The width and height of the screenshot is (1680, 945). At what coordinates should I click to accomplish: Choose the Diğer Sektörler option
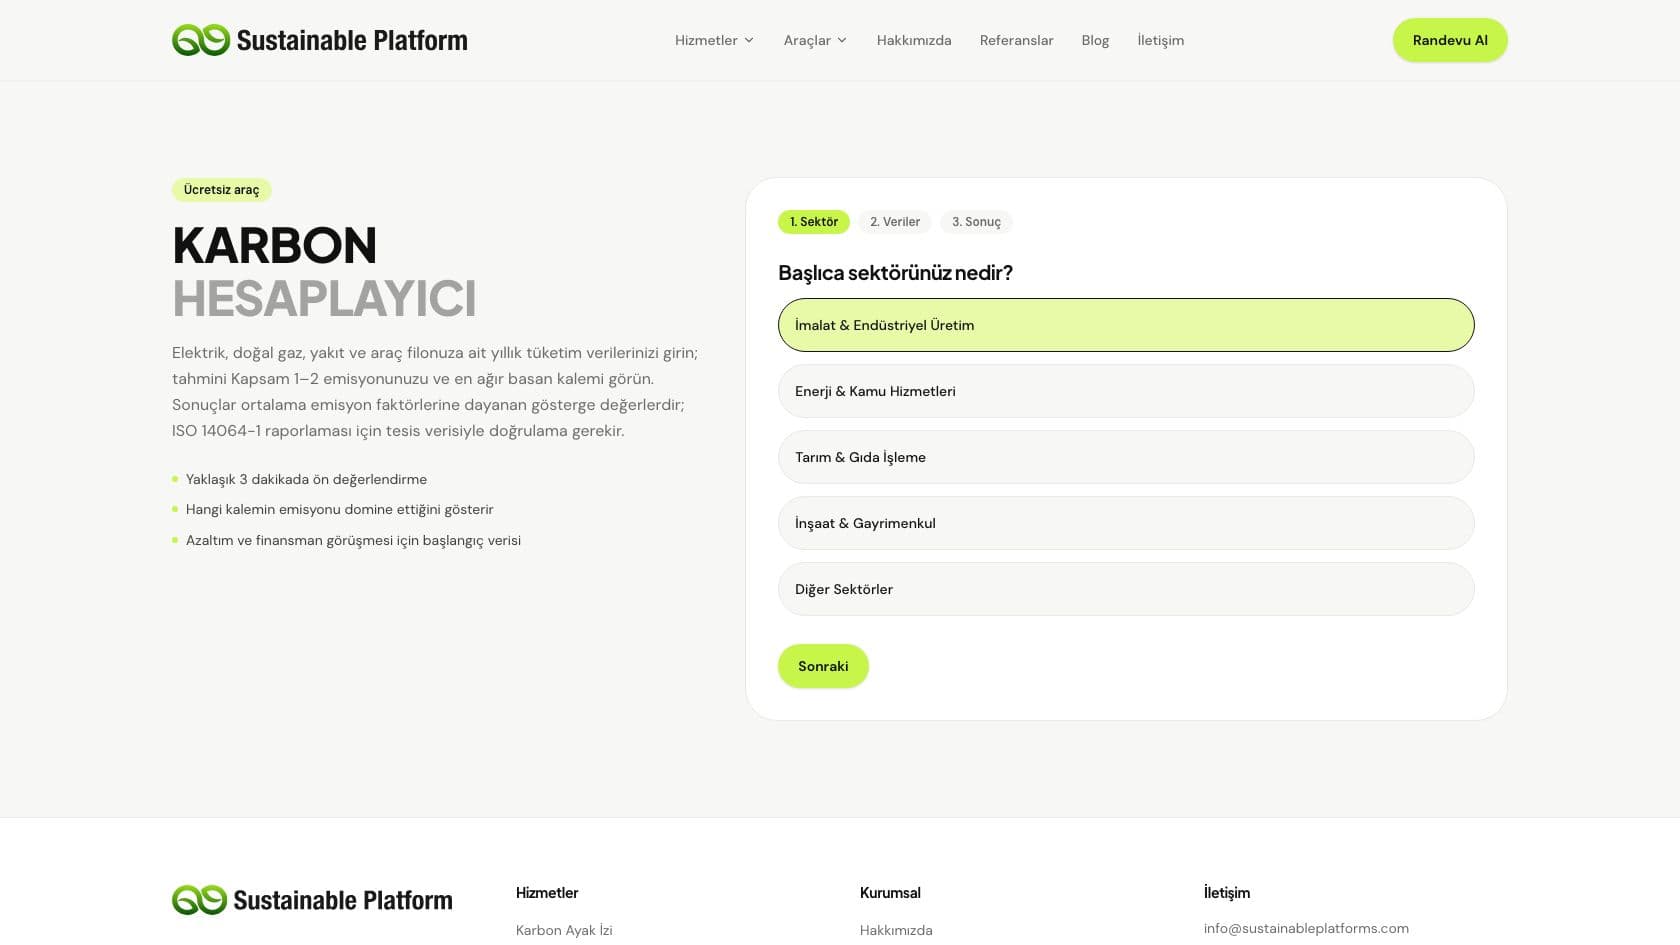[x=1126, y=589]
